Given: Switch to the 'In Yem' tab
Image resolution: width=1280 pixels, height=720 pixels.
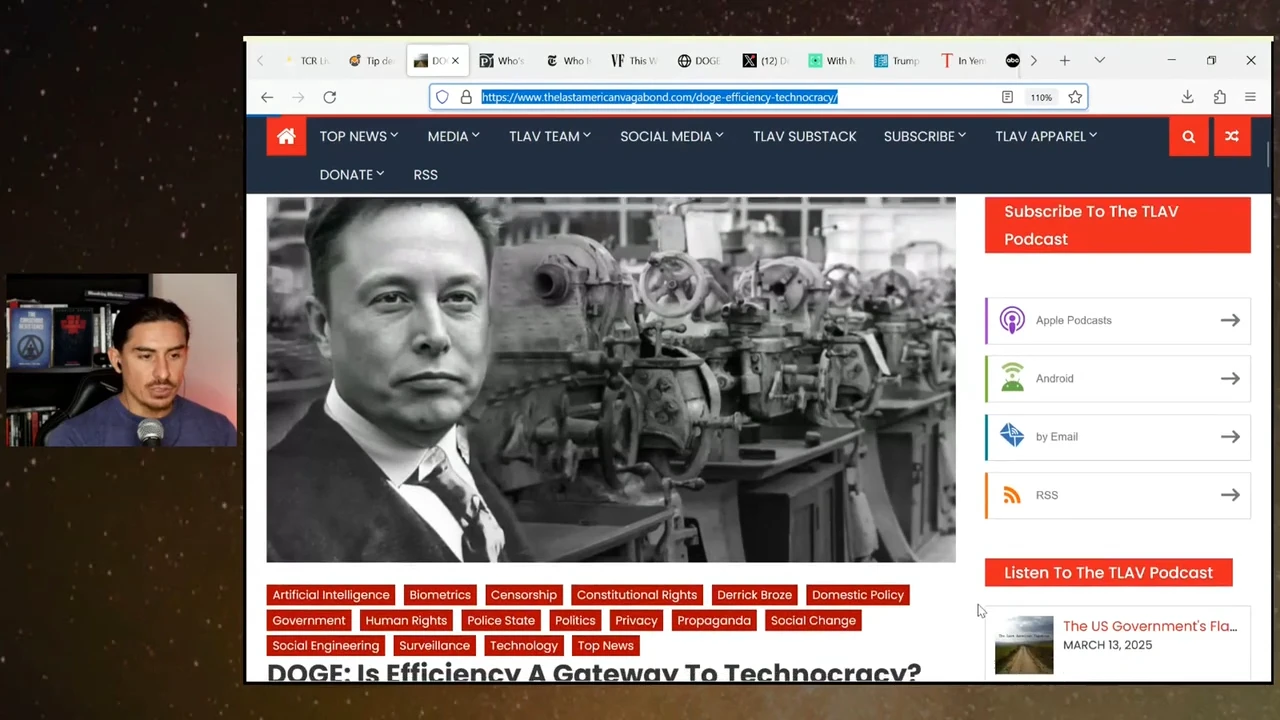Looking at the screenshot, I should click(x=963, y=61).
